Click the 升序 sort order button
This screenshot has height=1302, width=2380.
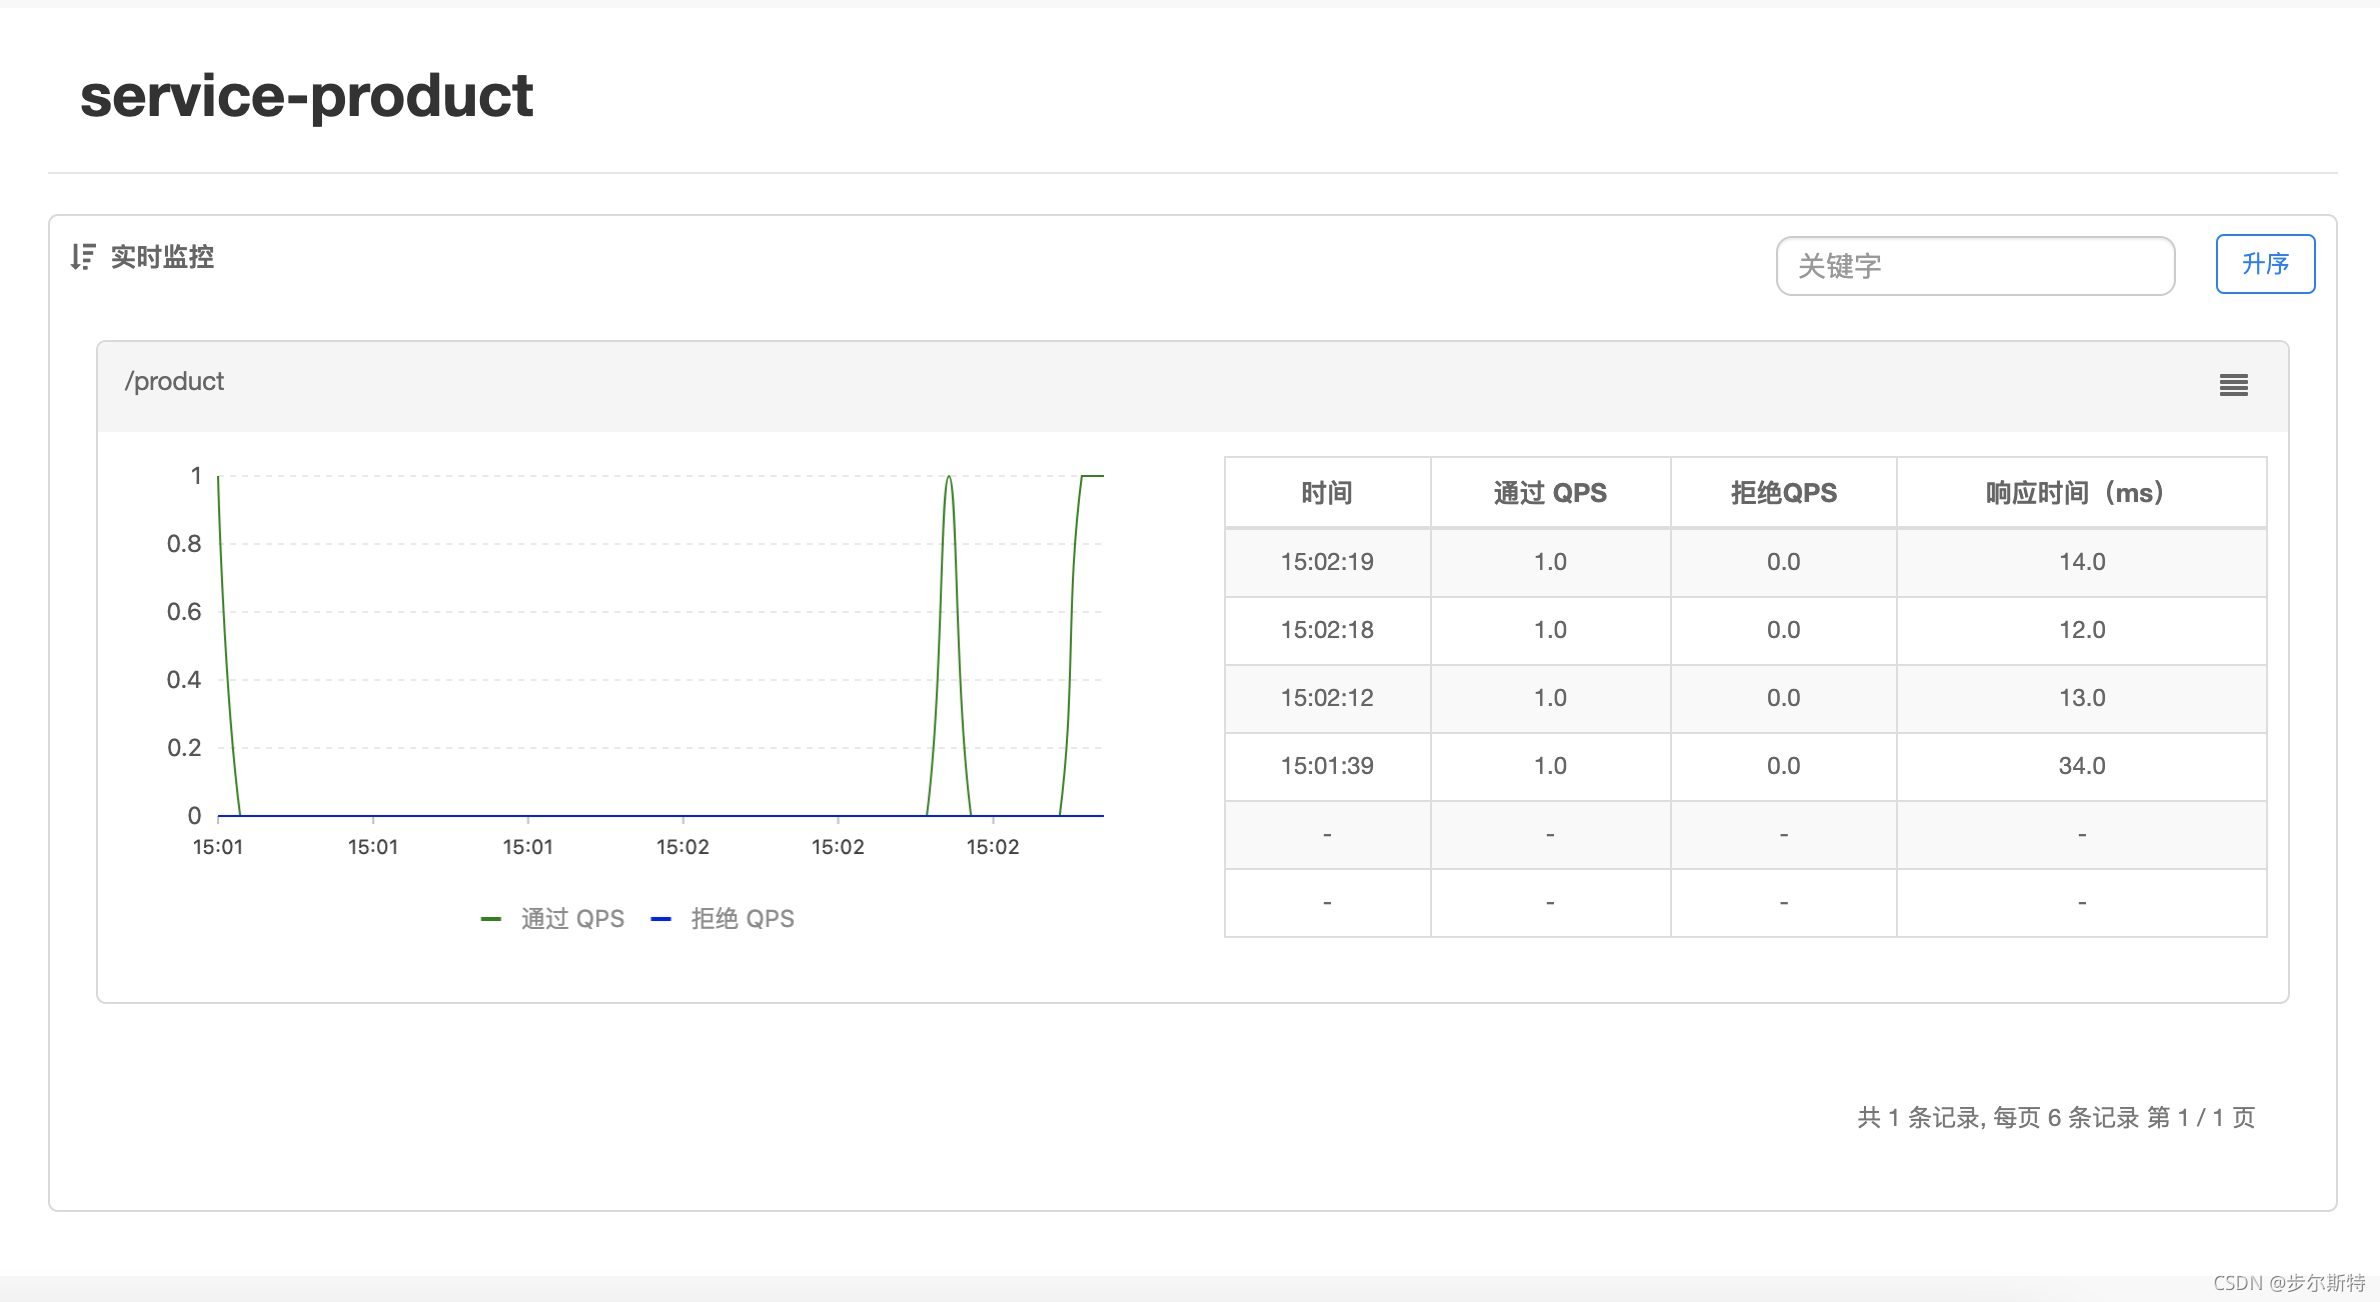2265,264
